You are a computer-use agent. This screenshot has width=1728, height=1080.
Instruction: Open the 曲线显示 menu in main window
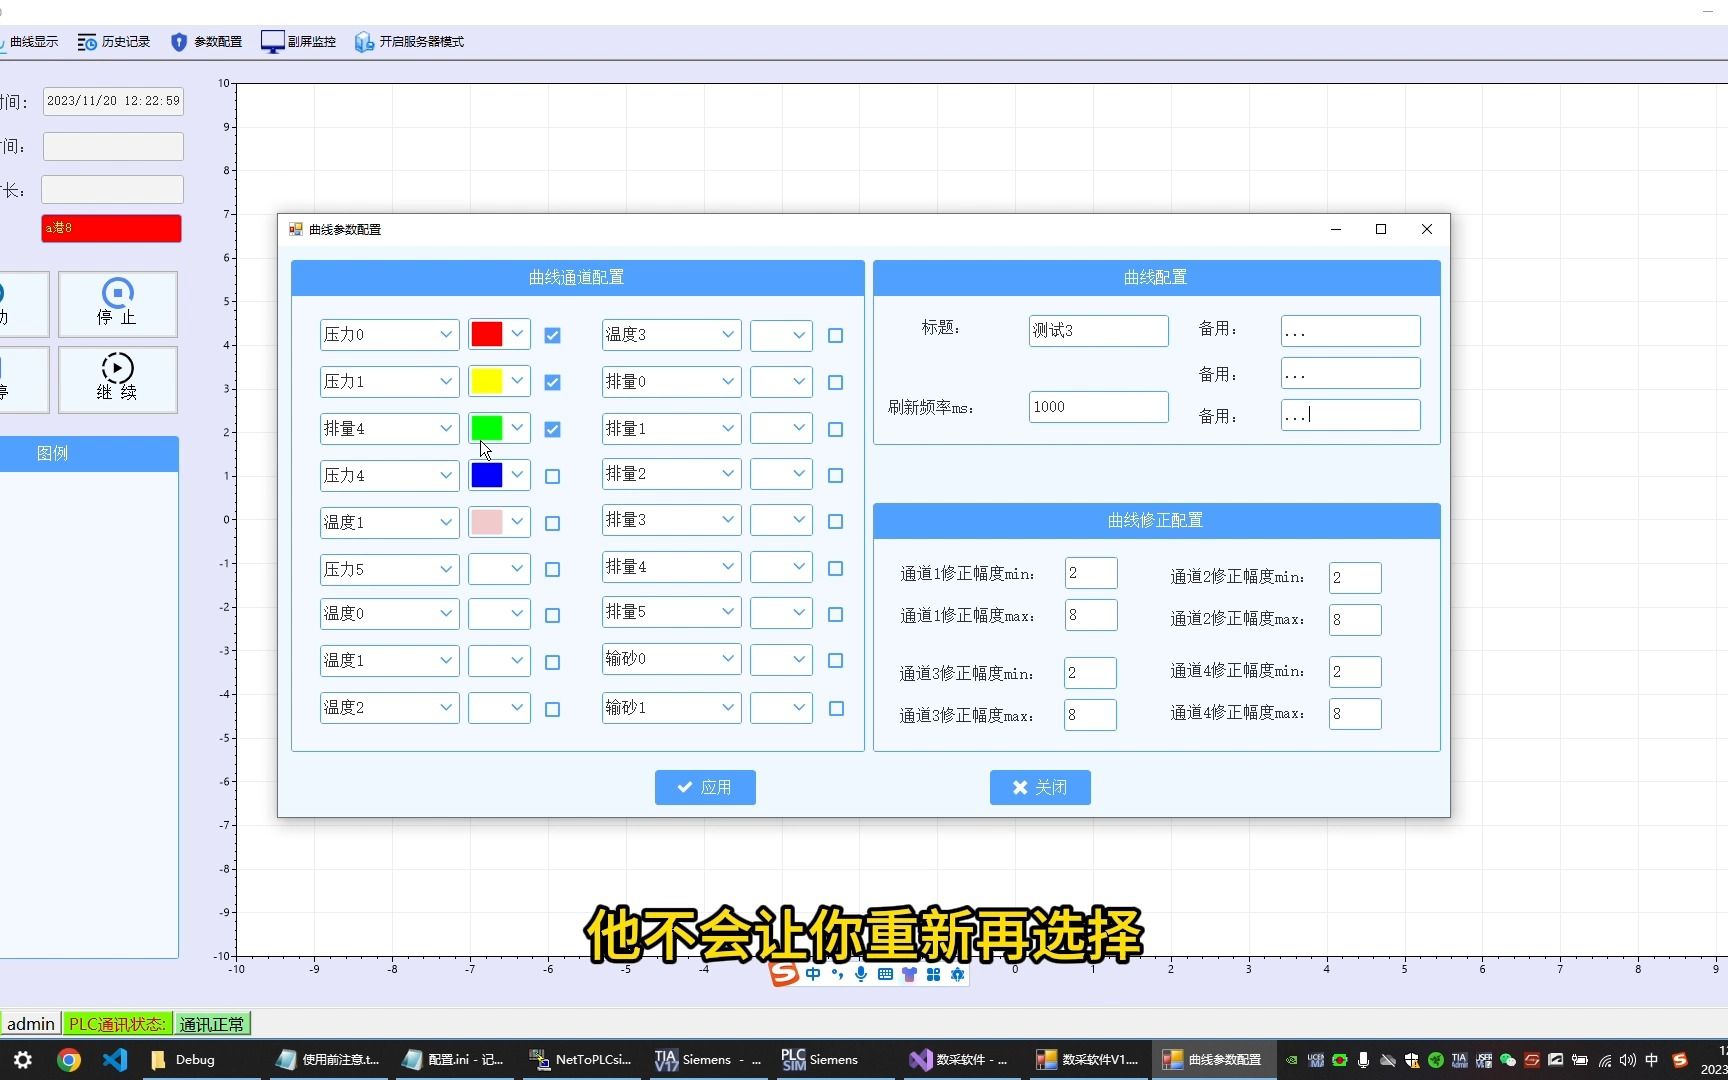click(x=30, y=42)
